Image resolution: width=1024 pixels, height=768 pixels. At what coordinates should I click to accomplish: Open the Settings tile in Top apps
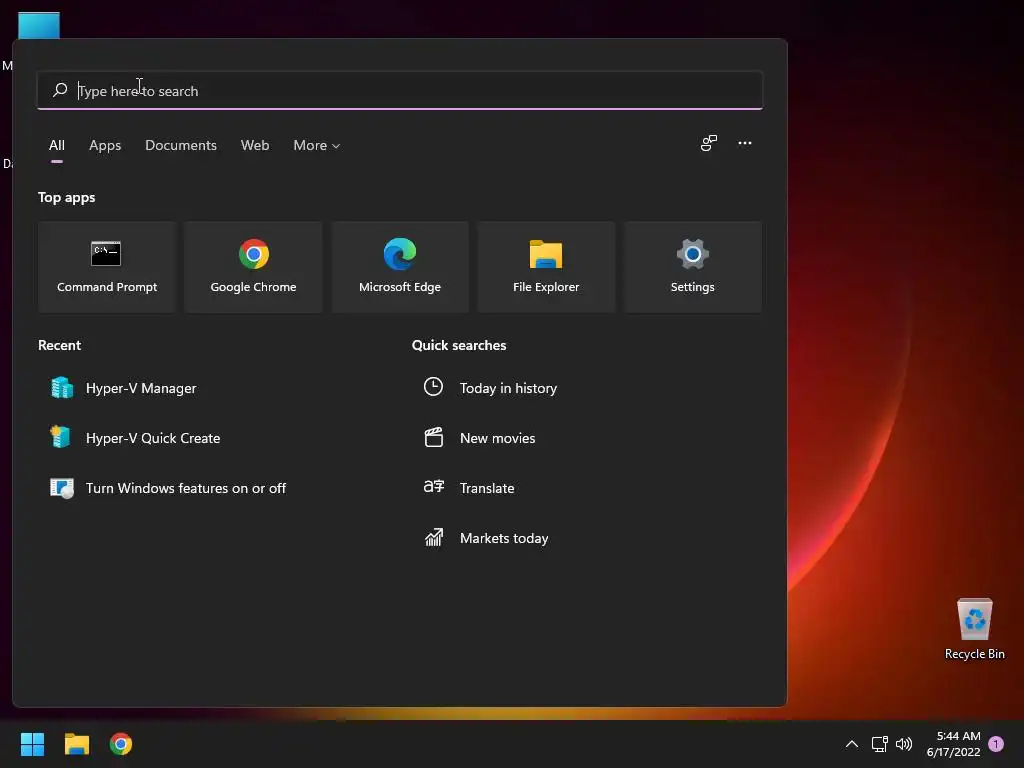tap(692, 266)
